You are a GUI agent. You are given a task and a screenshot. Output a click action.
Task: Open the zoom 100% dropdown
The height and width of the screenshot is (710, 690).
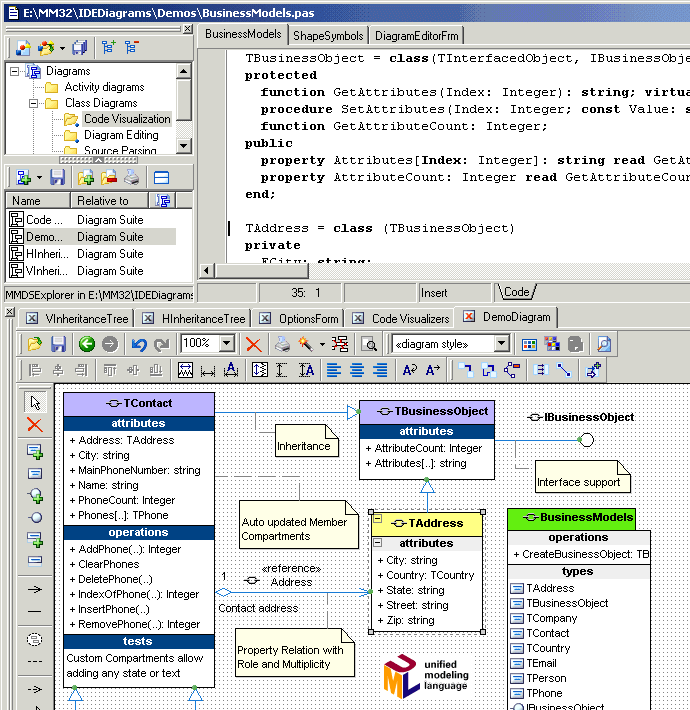(x=226, y=344)
